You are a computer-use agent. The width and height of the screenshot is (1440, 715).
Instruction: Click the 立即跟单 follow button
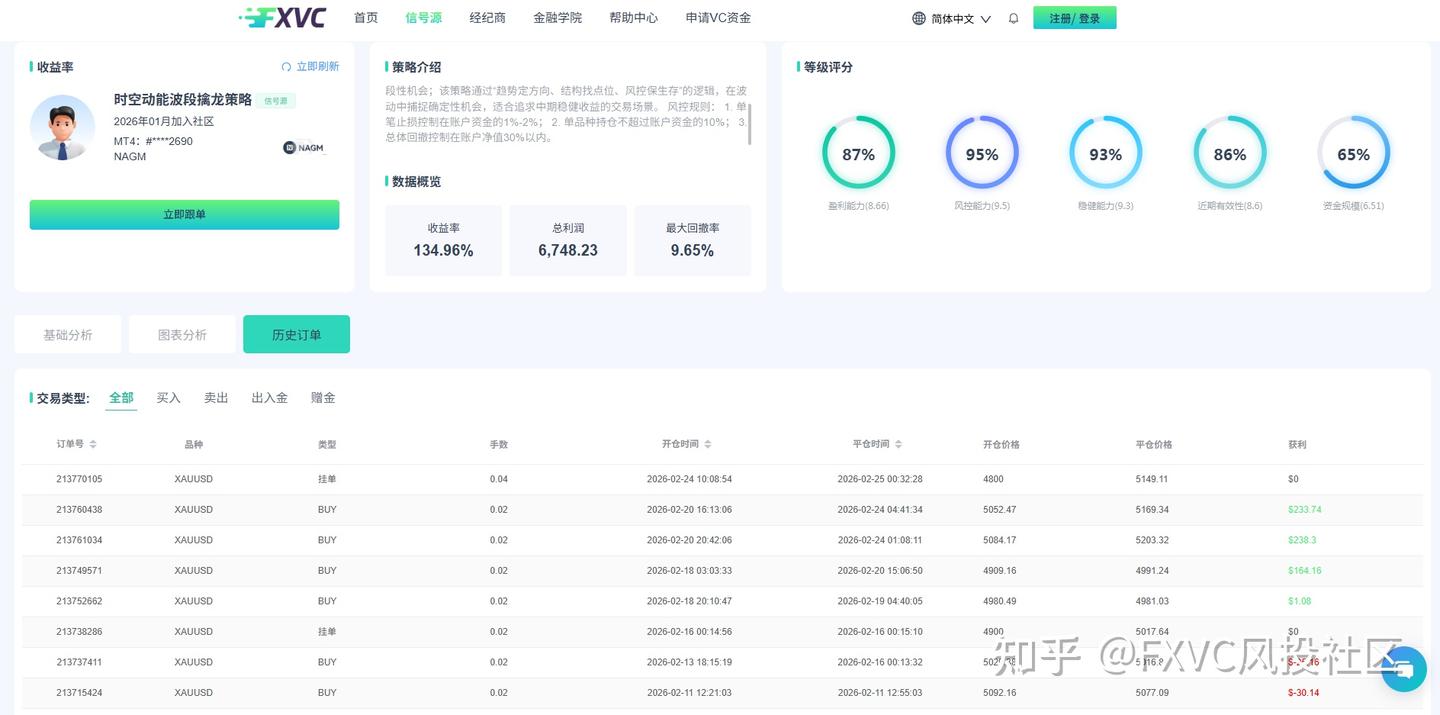point(184,214)
